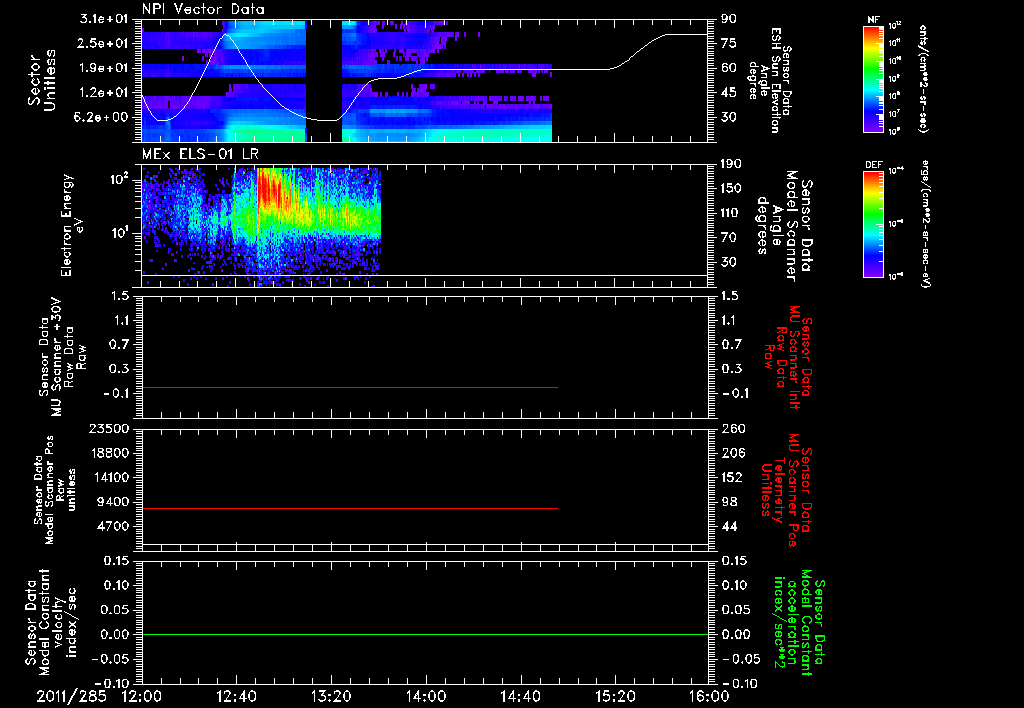Select the "MEx ELS-01 LR" panel title
Screen dimensions: 1024x708
pyautogui.click(x=199, y=155)
